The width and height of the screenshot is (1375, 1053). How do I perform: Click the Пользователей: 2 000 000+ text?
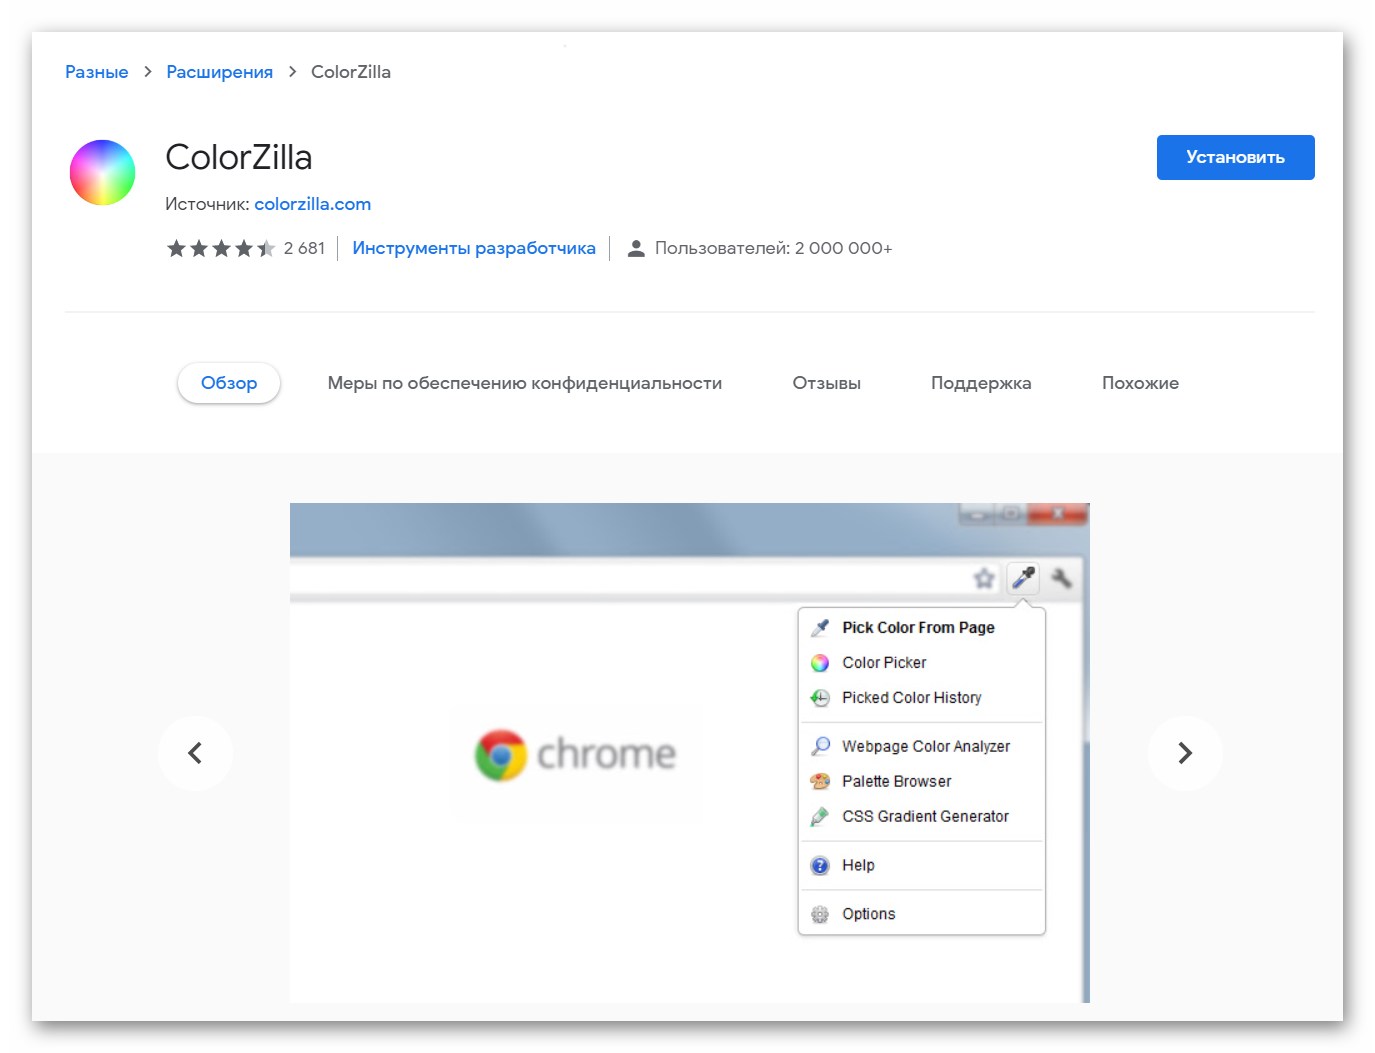[773, 248]
